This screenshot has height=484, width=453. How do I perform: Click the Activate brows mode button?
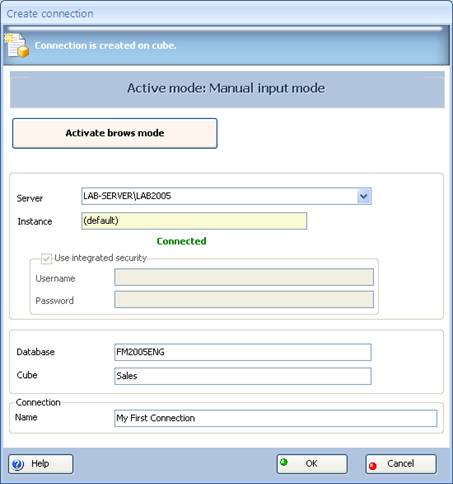coord(115,133)
